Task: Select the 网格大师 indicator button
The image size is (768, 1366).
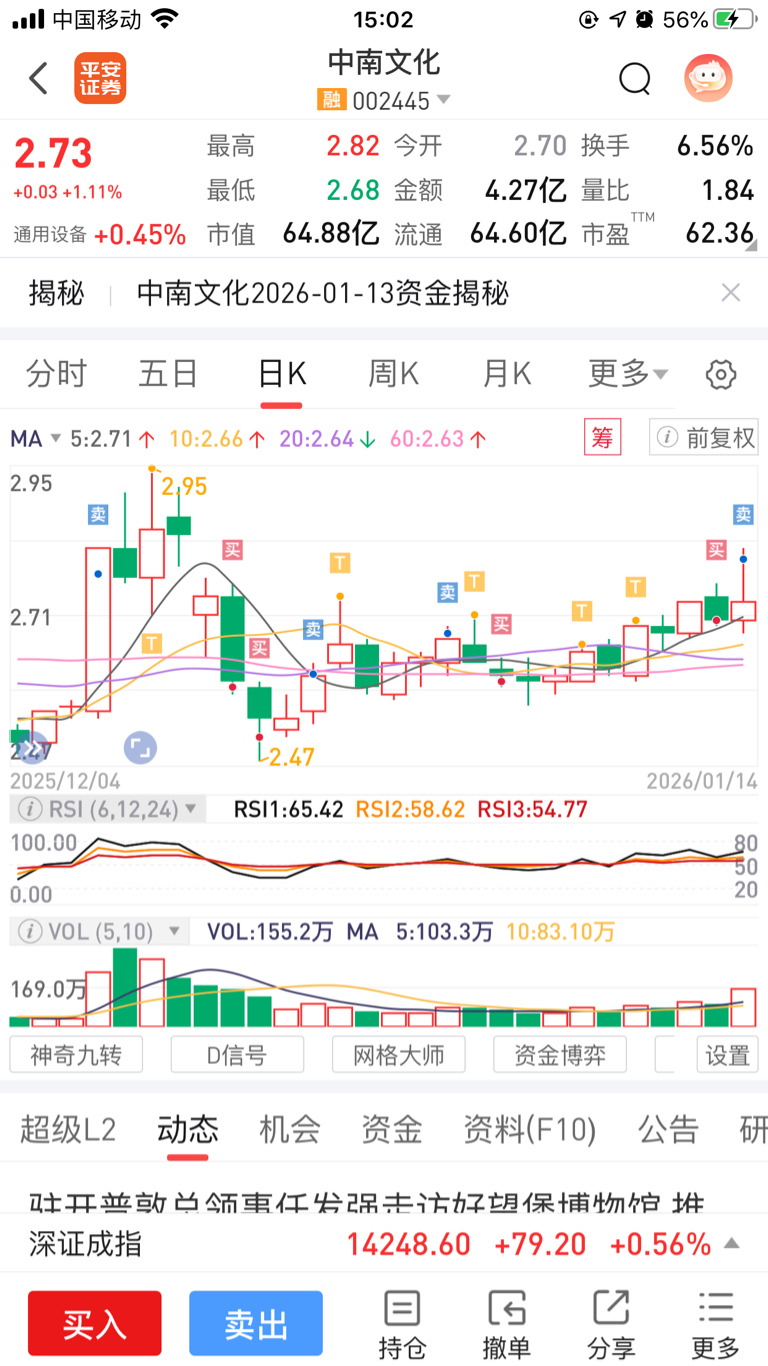Action: 399,1054
